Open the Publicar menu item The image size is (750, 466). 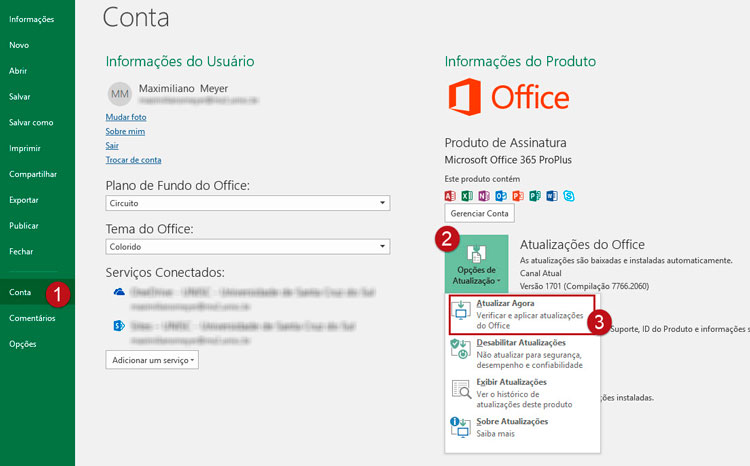point(24,226)
